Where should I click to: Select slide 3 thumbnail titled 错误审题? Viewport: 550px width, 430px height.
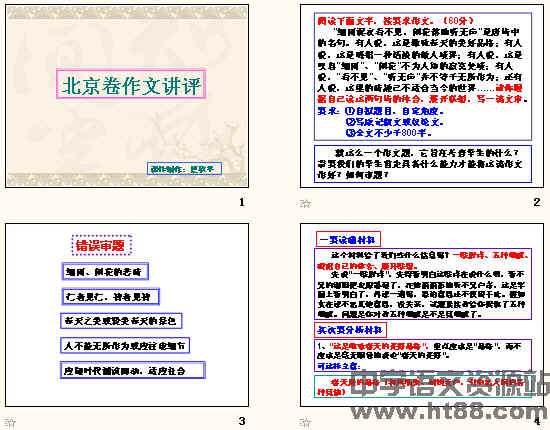pyautogui.click(x=127, y=315)
